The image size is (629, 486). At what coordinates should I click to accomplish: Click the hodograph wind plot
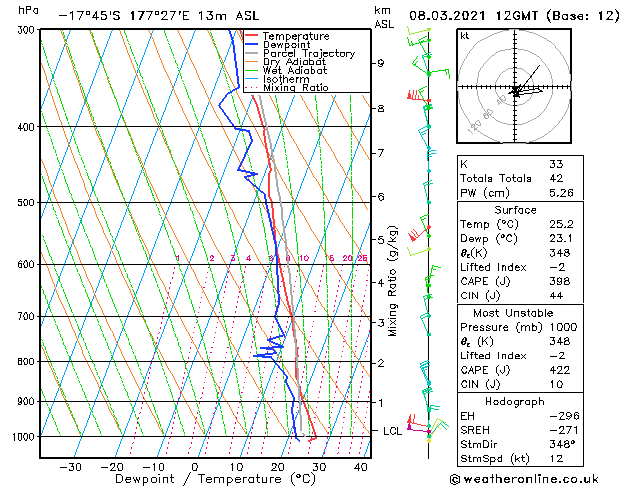click(x=514, y=86)
